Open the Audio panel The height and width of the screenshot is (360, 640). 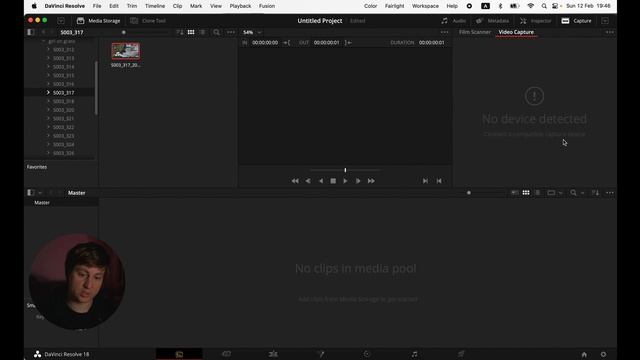click(453, 21)
